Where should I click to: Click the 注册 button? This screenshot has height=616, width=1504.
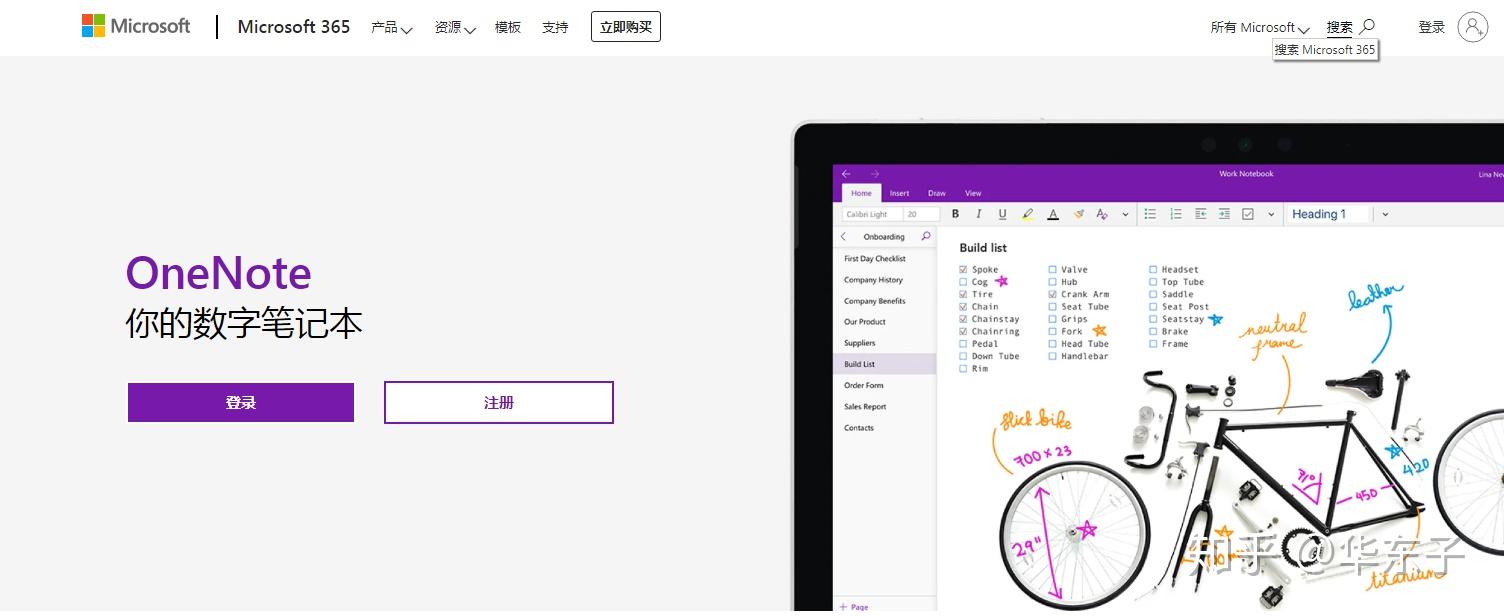pos(498,402)
